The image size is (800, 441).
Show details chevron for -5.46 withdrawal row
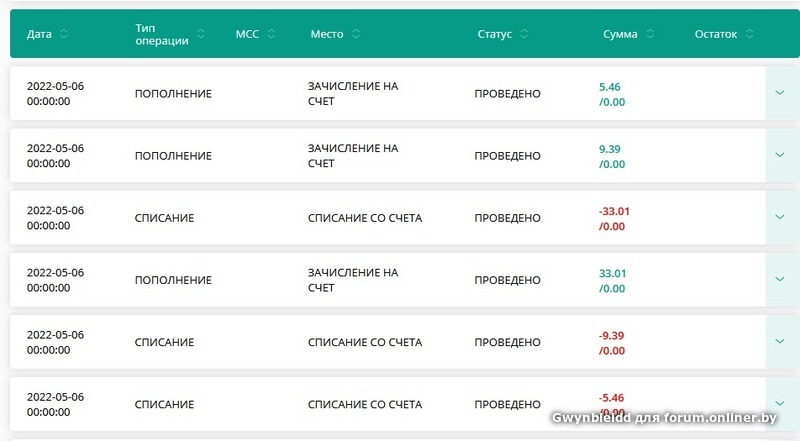tap(780, 404)
